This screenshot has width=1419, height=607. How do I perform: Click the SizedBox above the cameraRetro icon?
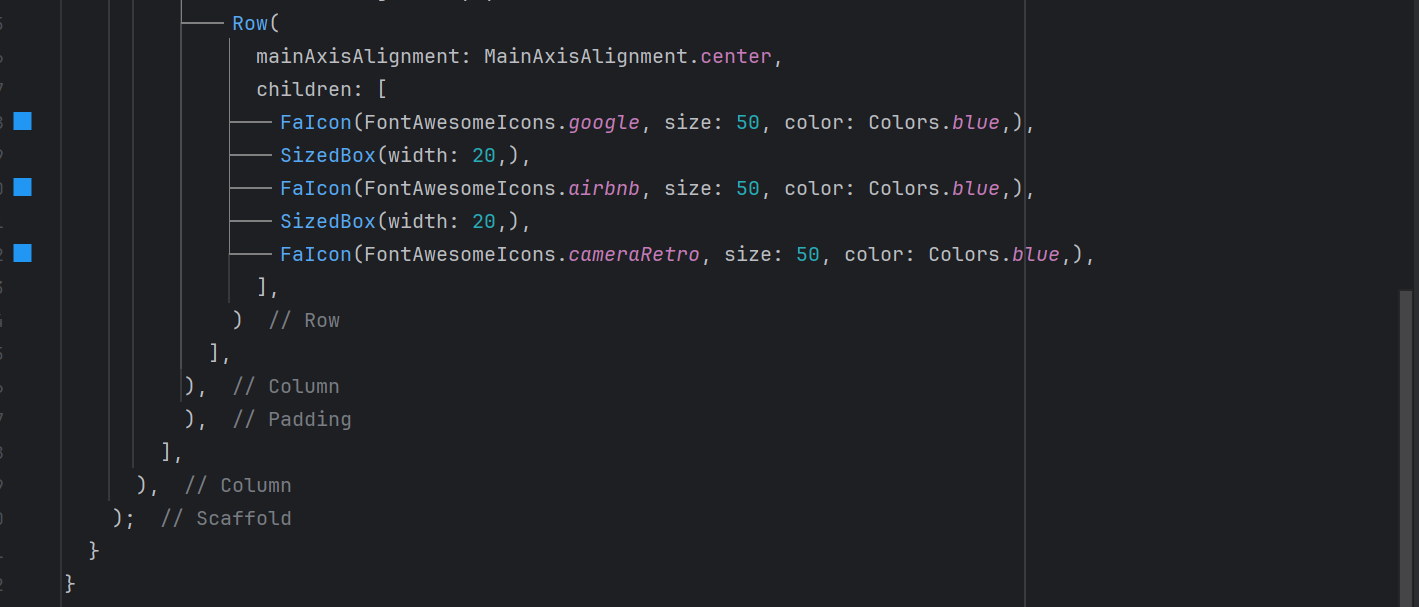pyautogui.click(x=328, y=222)
